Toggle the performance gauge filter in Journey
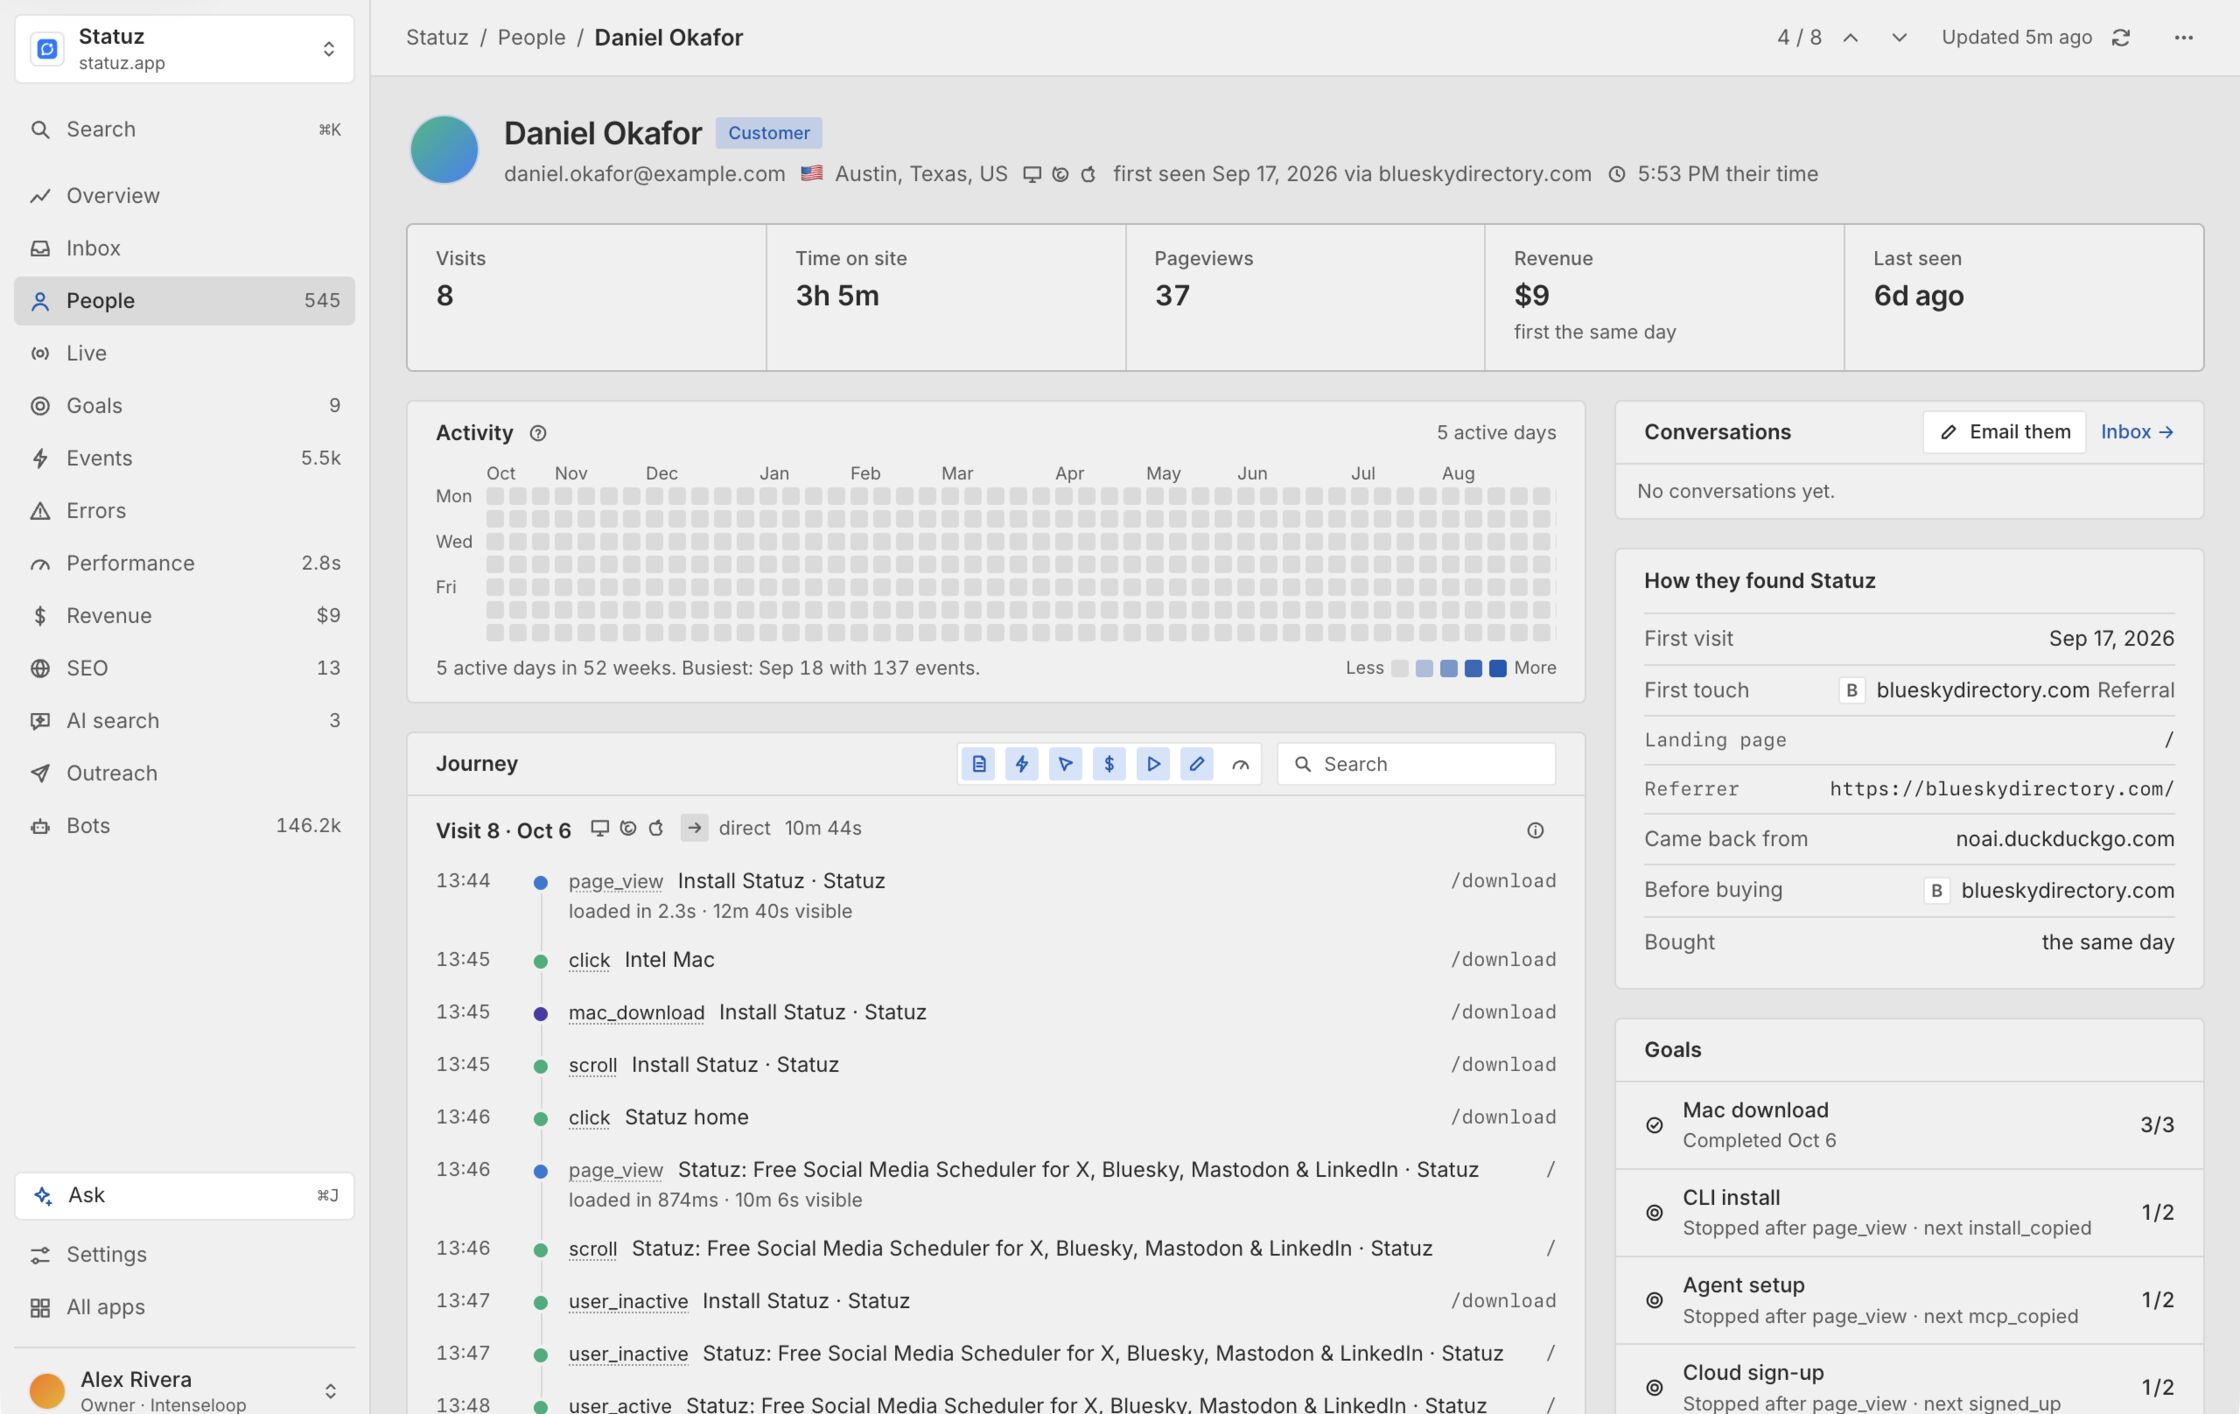 [x=1241, y=764]
